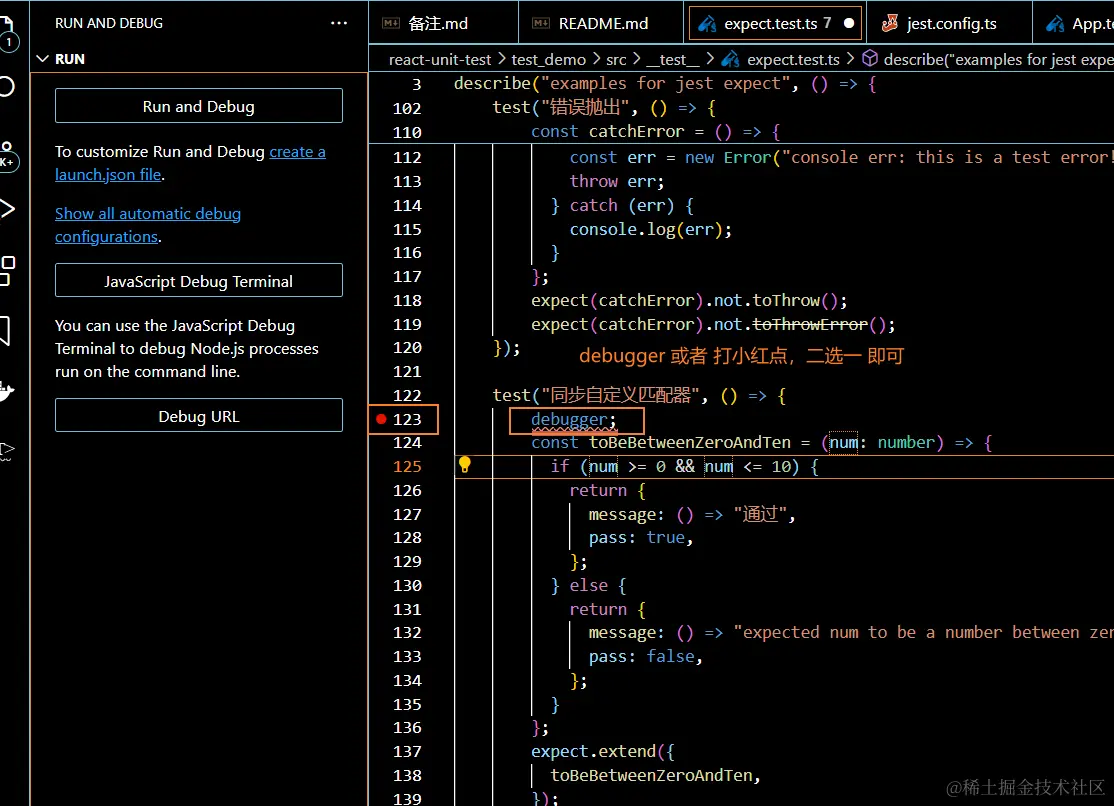Select the expect.test.ts editor tab
Viewport: 1114px width, 806px height.
coord(777,23)
